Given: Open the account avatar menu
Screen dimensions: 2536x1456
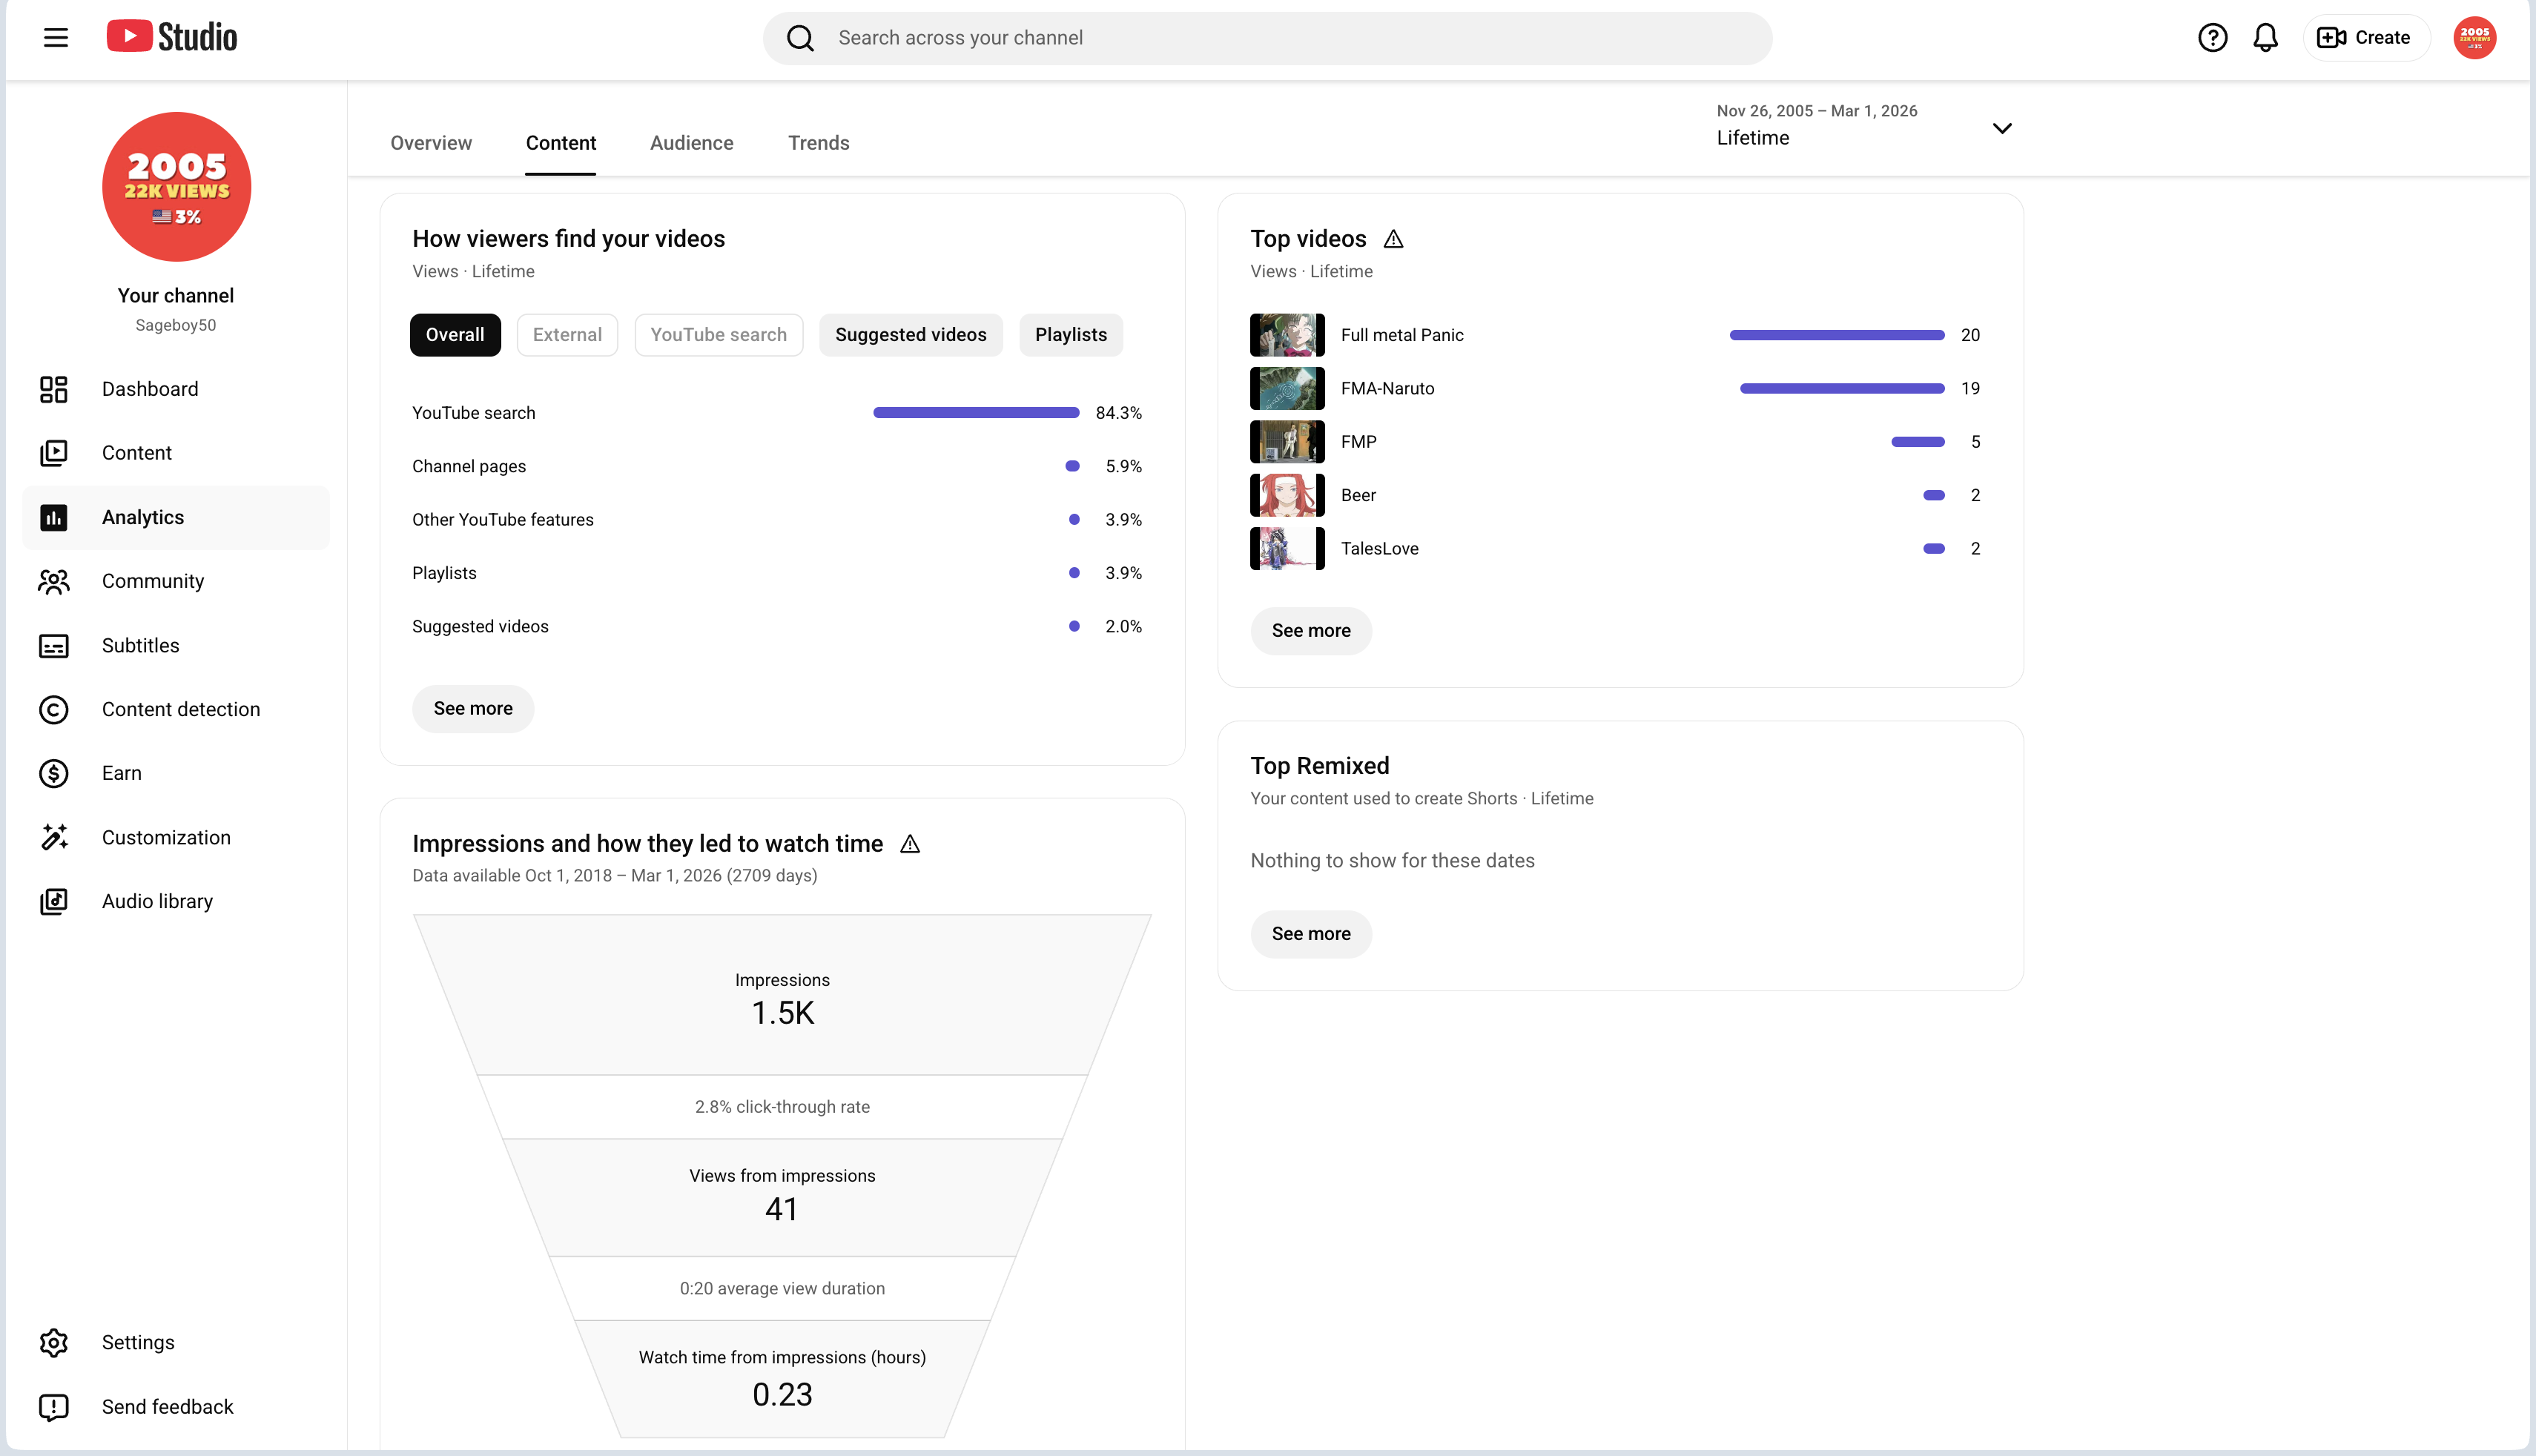Looking at the screenshot, I should [2474, 38].
